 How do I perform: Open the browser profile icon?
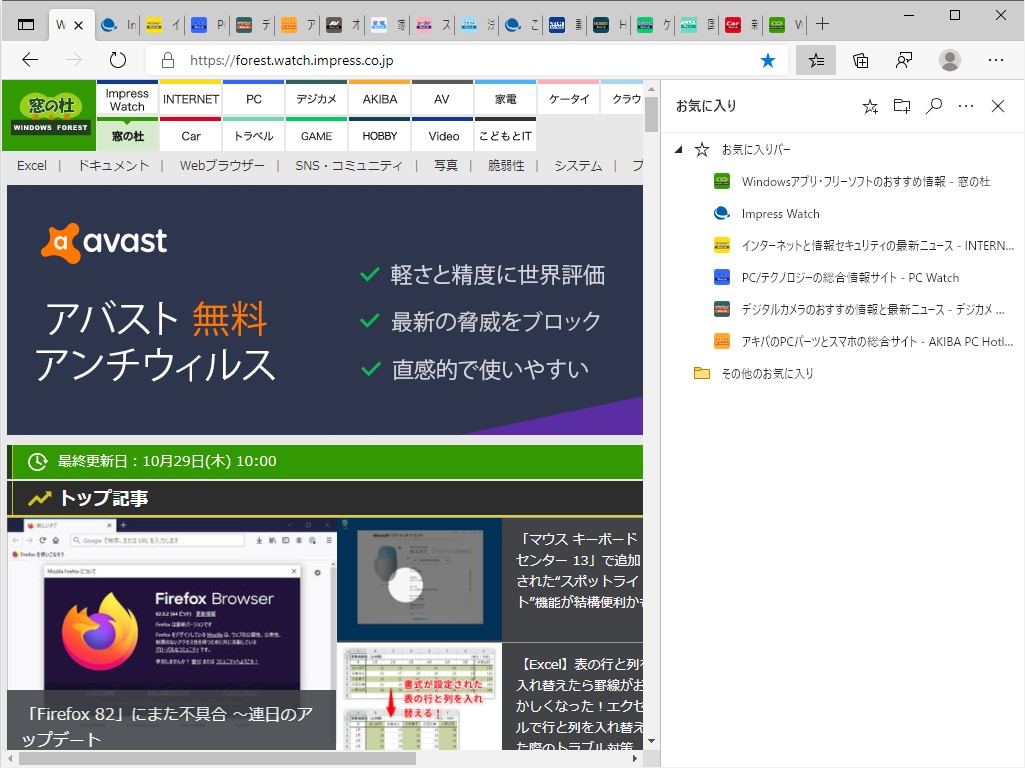pyautogui.click(x=948, y=60)
